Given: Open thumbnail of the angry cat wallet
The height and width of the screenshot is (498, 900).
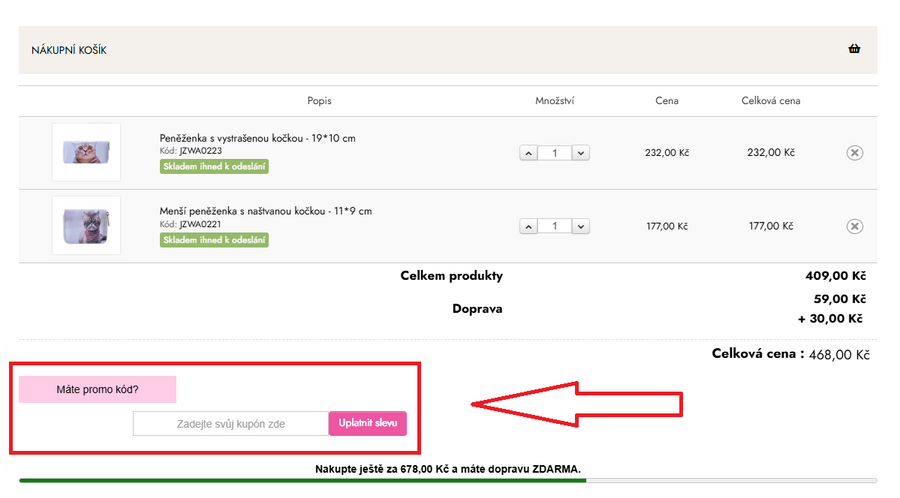Looking at the screenshot, I should pyautogui.click(x=86, y=225).
